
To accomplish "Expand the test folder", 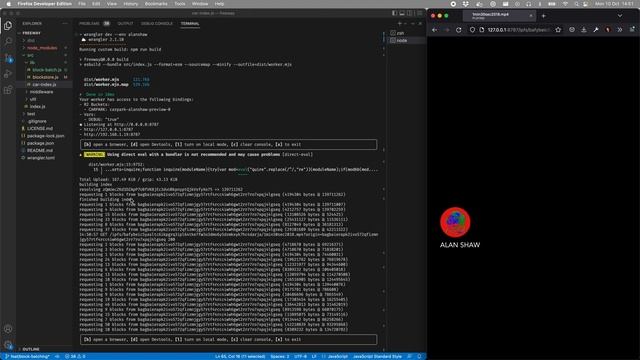I will coord(31,114).
